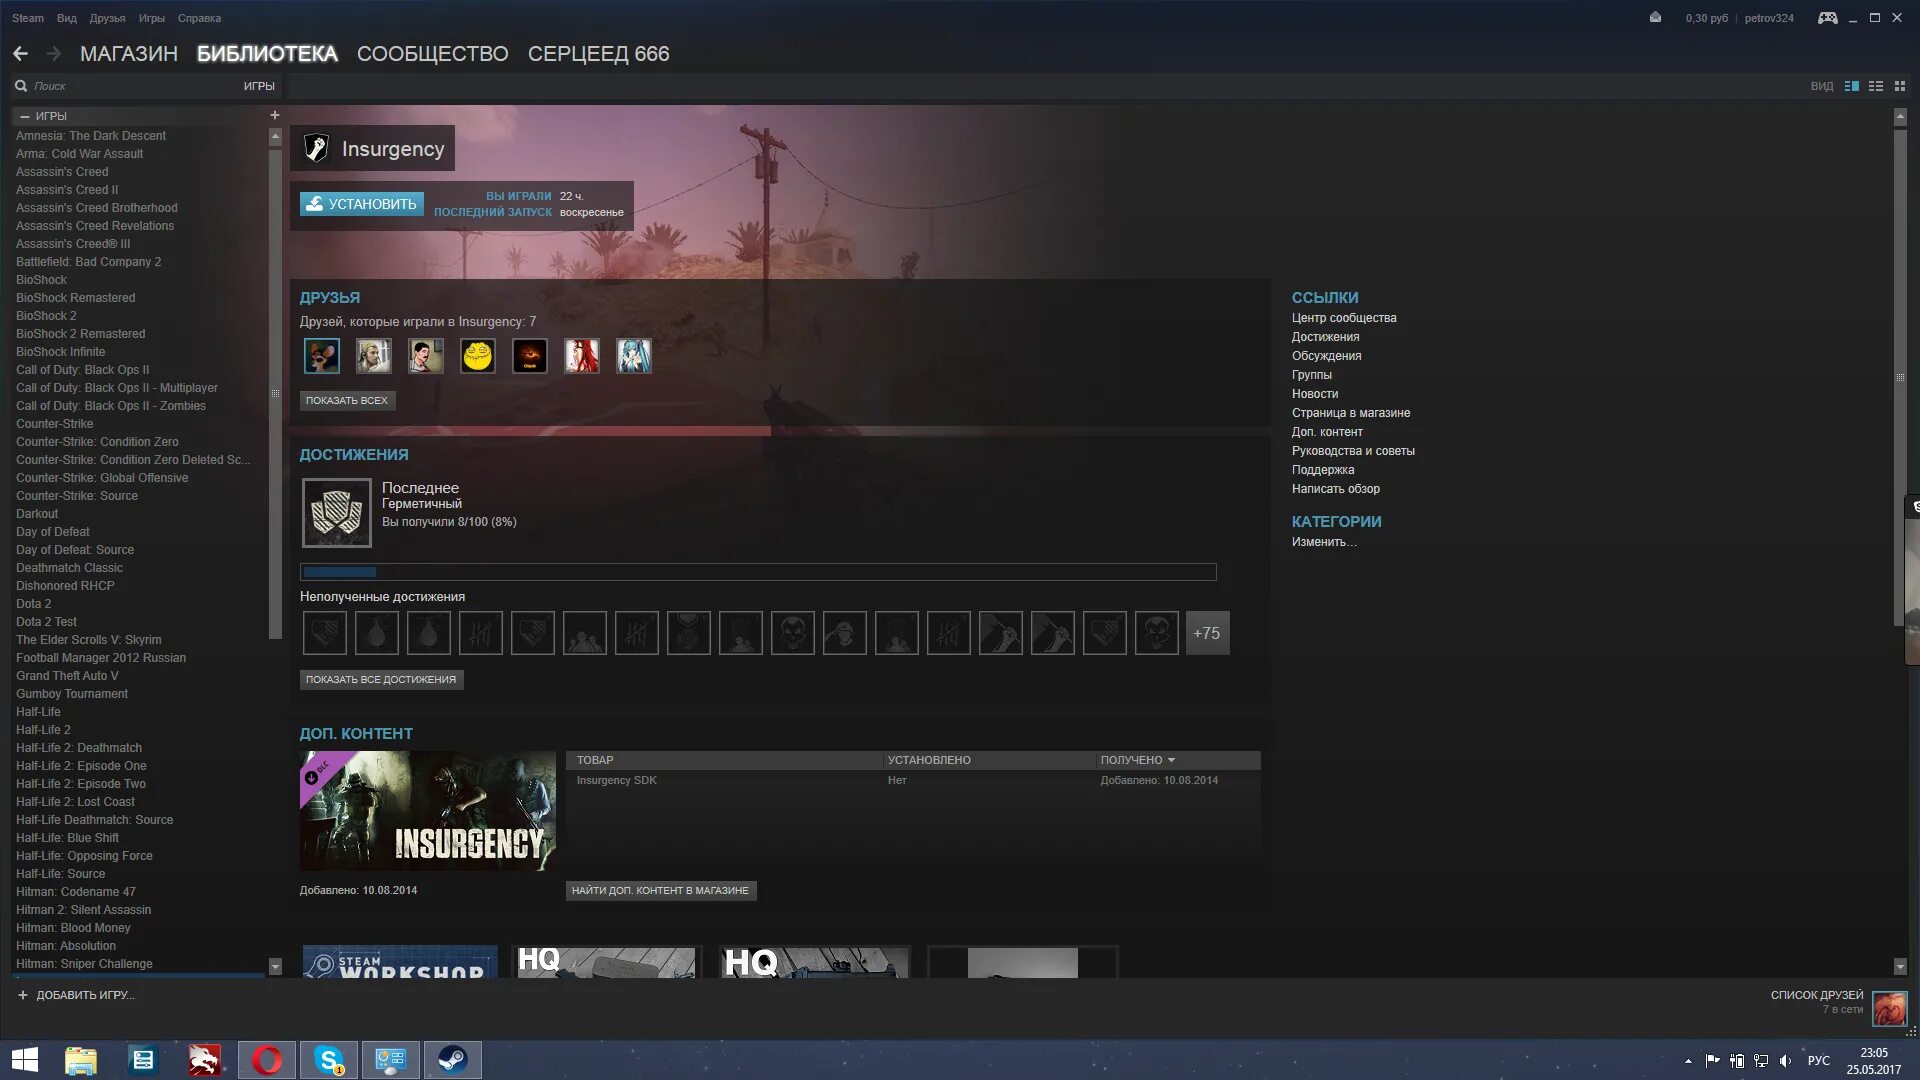Click ДОБАВИТЬ ИГРУ at bottom left
The width and height of the screenshot is (1920, 1080).
click(76, 995)
